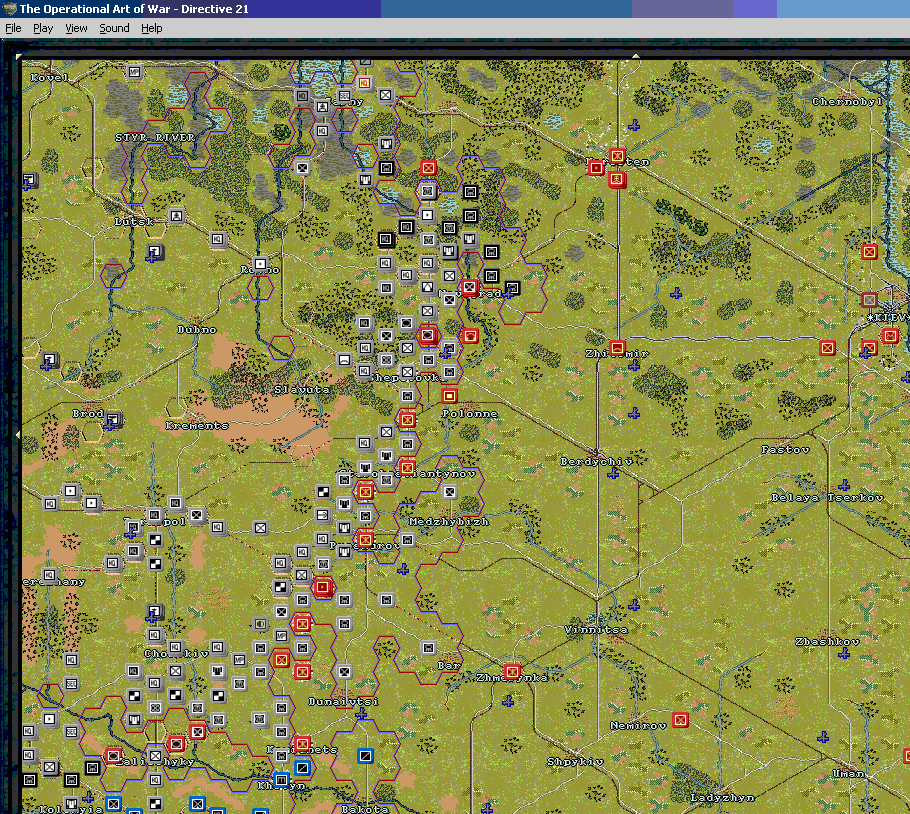The image size is (910, 814).
Task: Select the red-framed HQ unit at map top
Action: pos(364,83)
